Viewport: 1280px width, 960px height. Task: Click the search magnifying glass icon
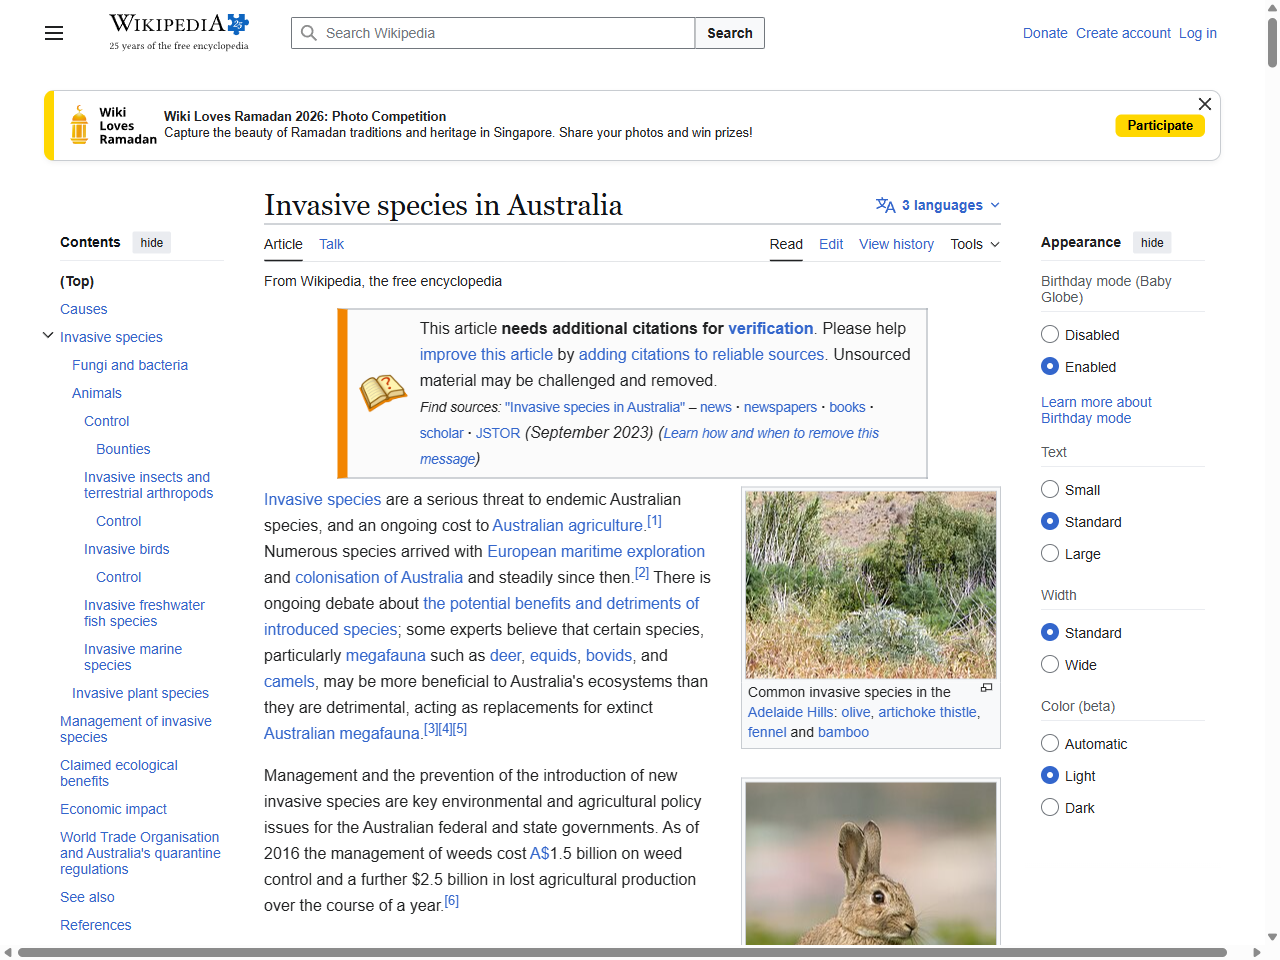(x=309, y=33)
